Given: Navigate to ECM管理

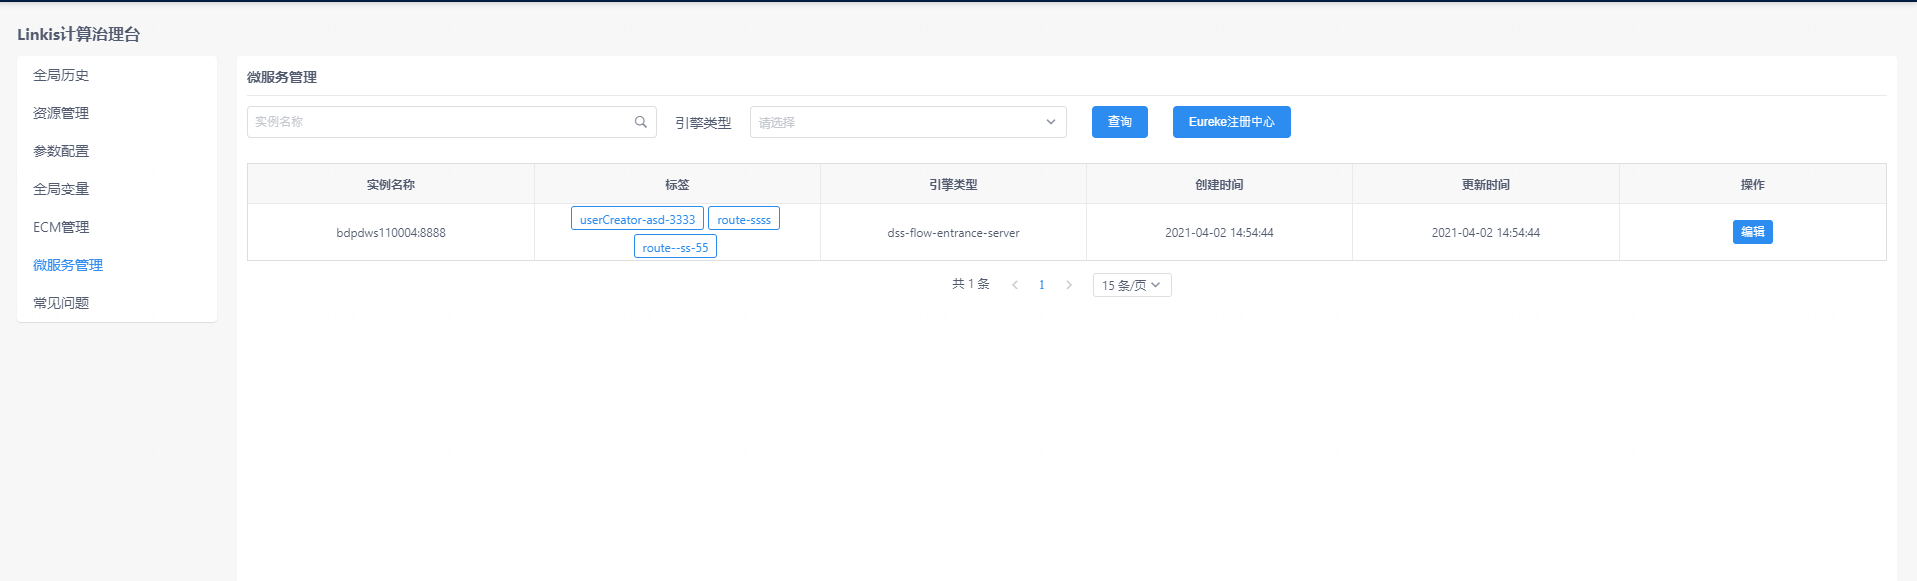Looking at the screenshot, I should coord(61,227).
